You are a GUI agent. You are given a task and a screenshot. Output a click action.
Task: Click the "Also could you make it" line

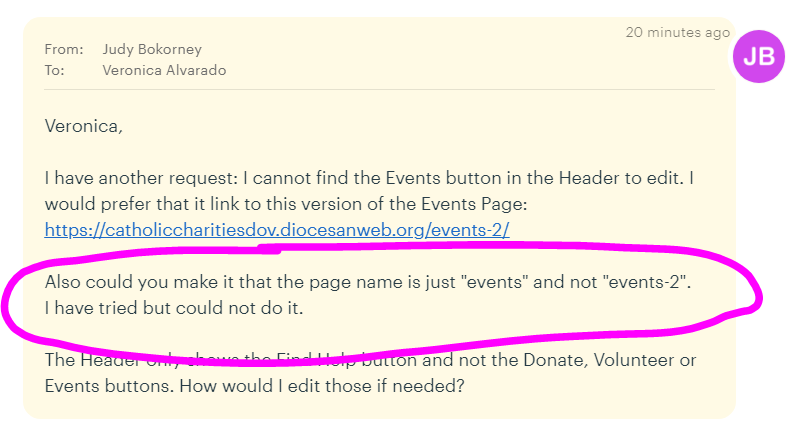pyautogui.click(x=130, y=282)
